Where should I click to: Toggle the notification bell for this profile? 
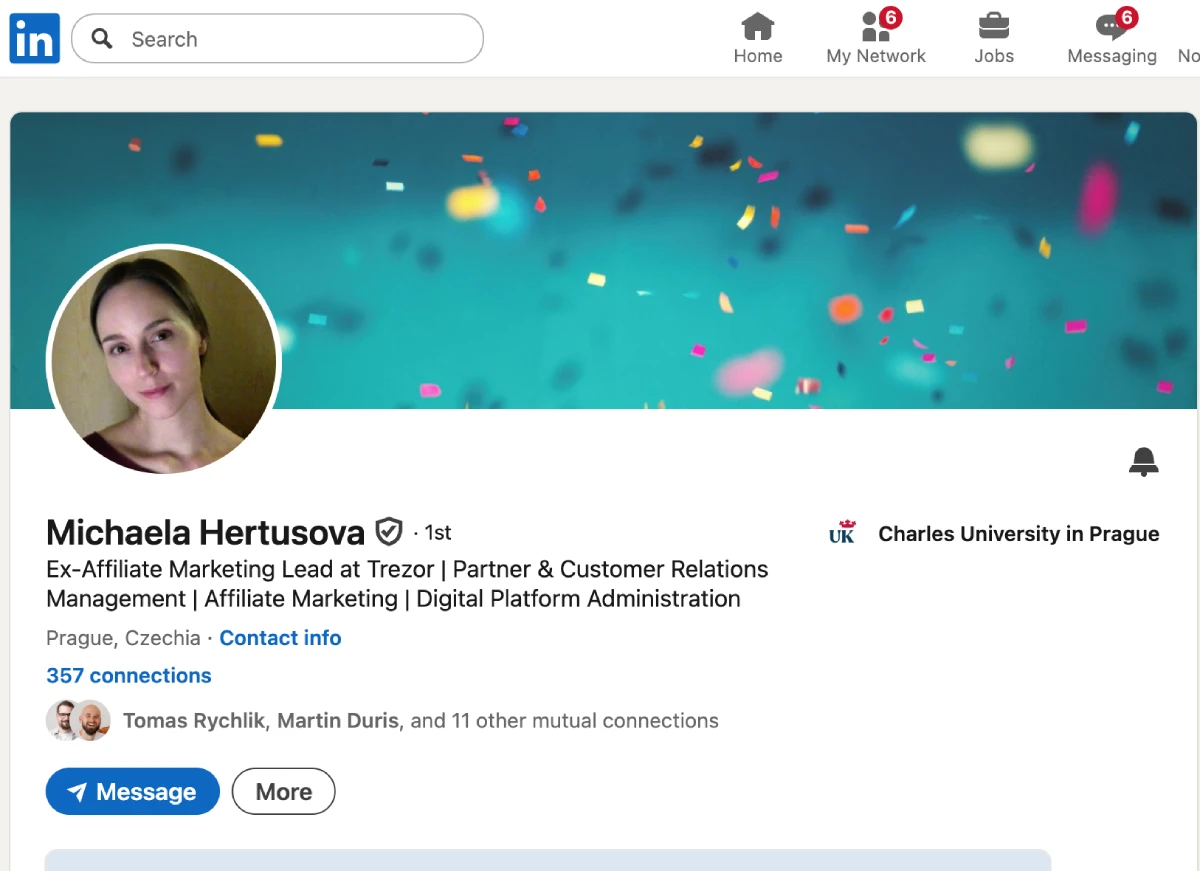[x=1143, y=461]
